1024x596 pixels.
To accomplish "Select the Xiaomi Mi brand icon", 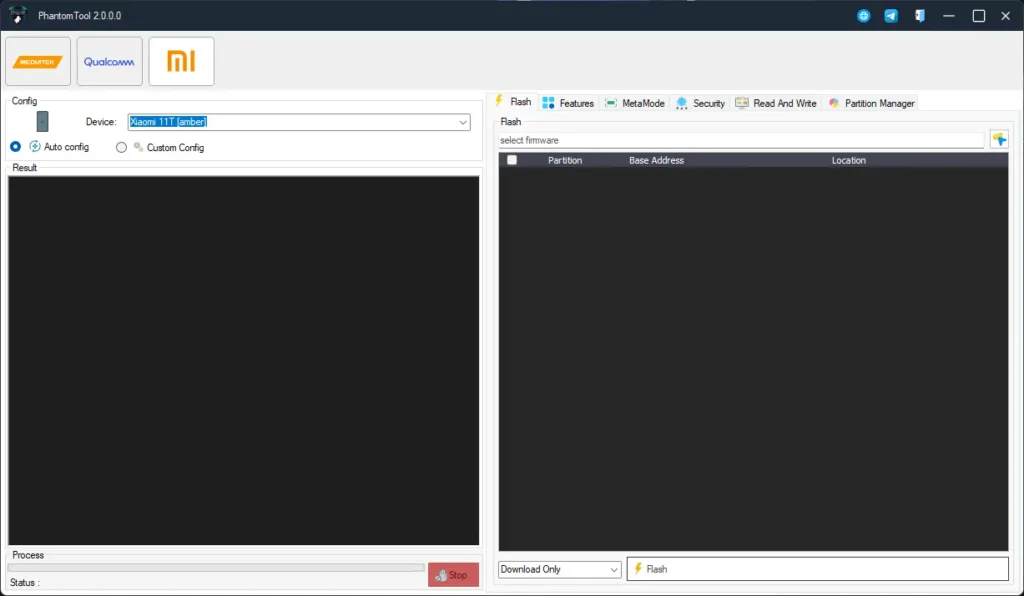I will point(181,62).
